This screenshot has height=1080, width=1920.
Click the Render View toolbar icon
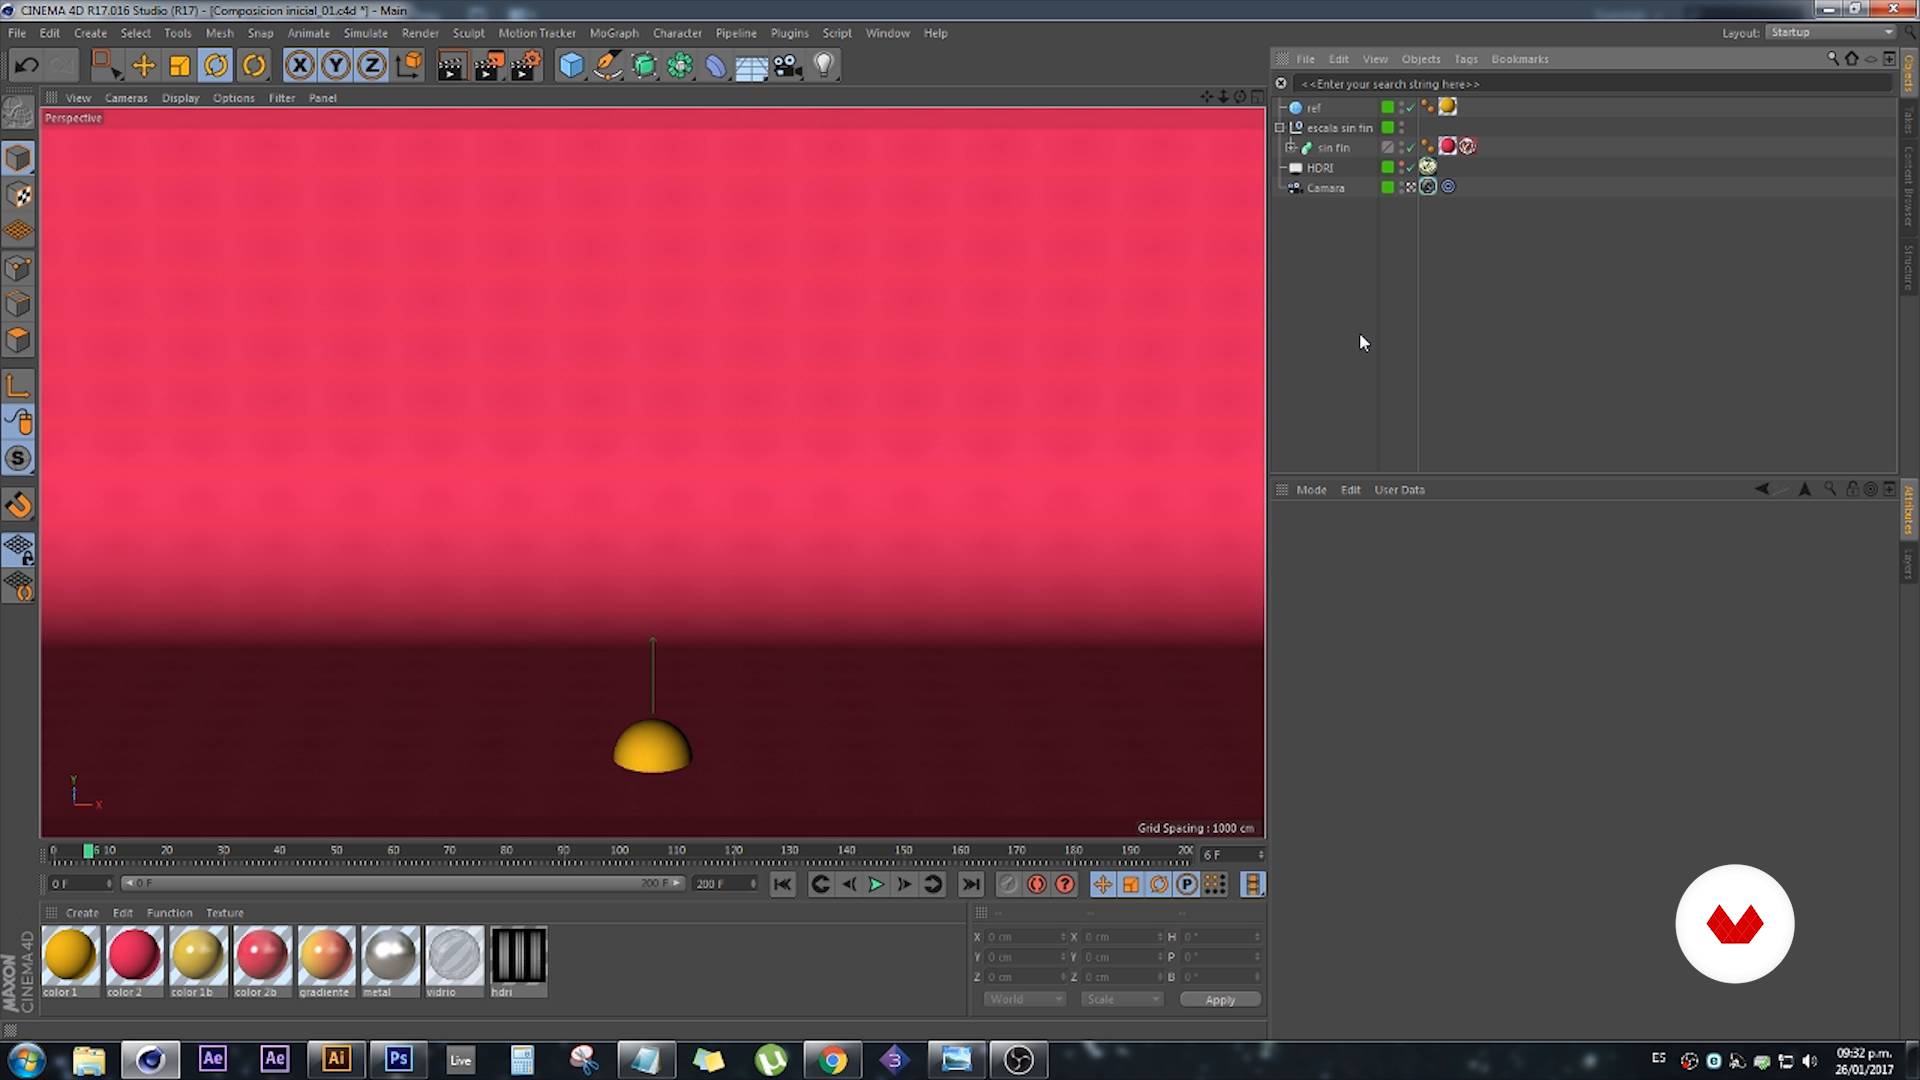(451, 65)
